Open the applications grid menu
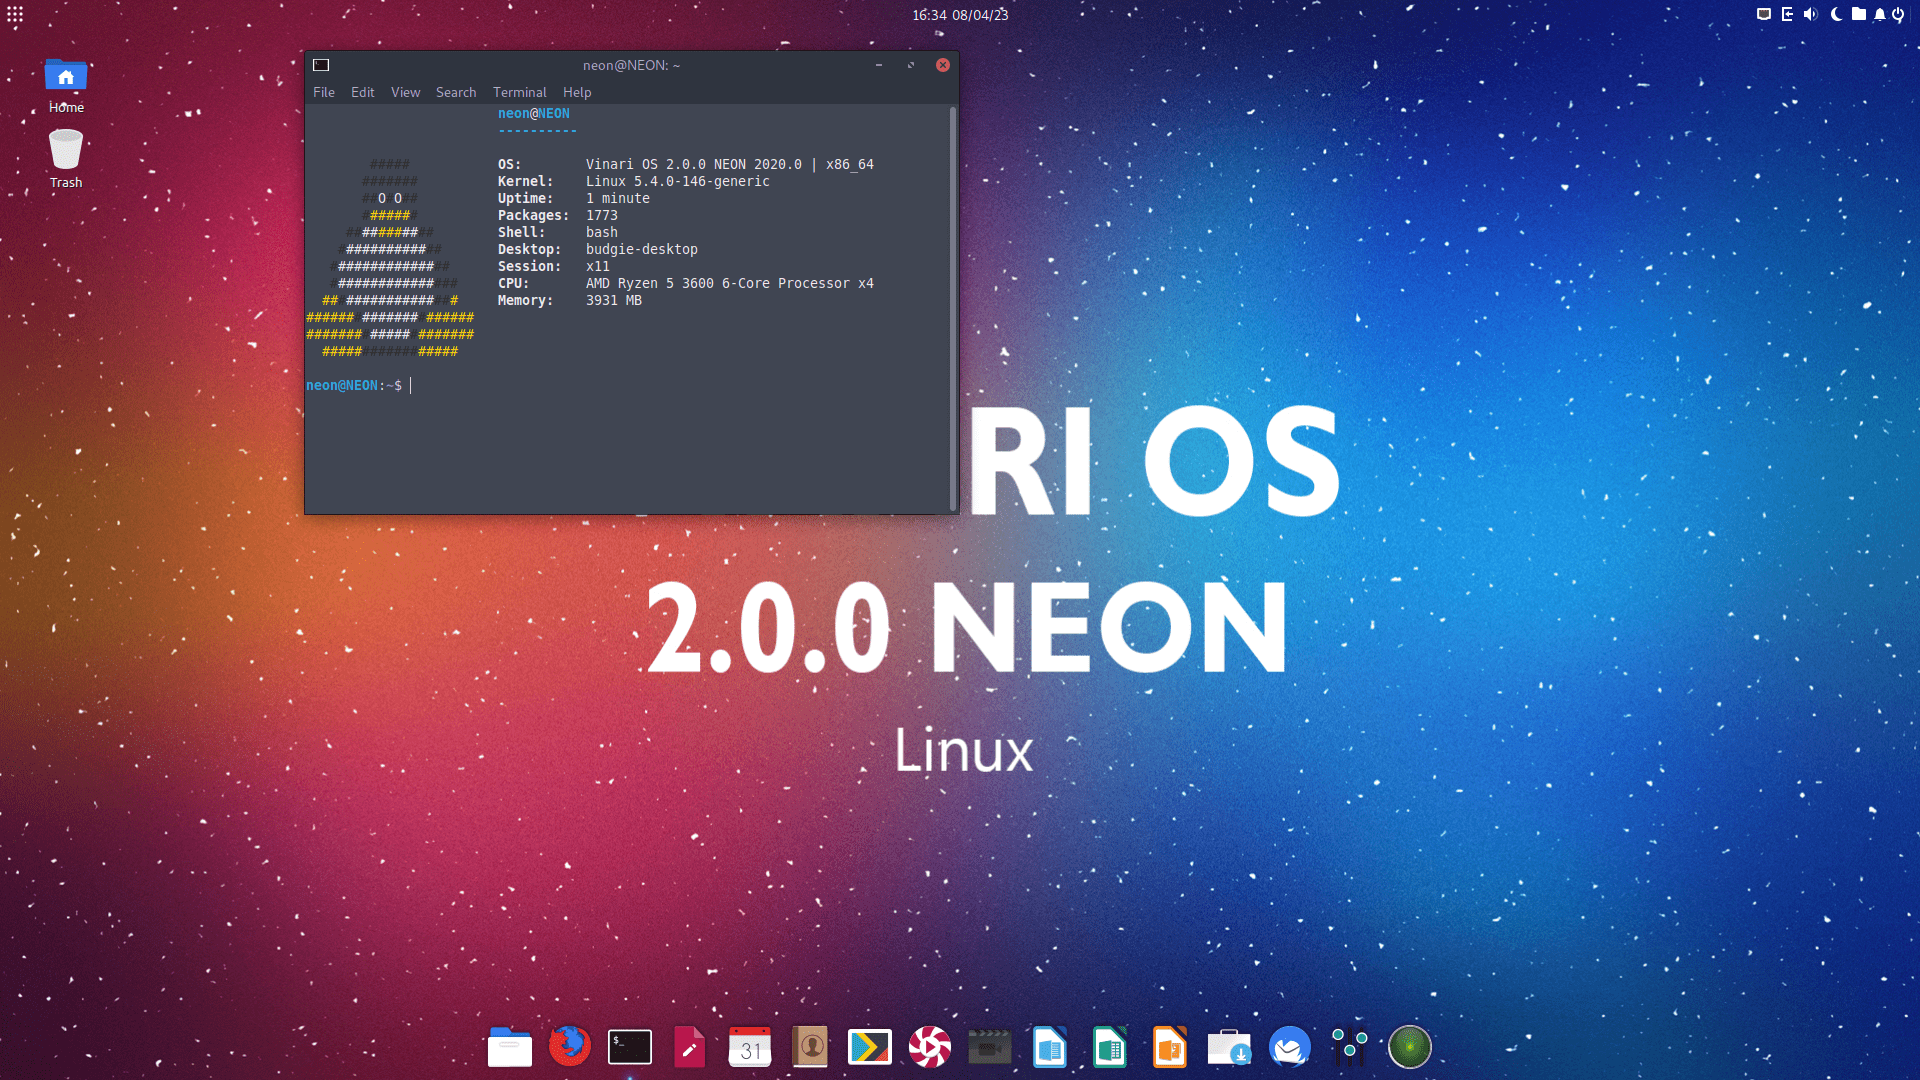This screenshot has height=1080, width=1920. click(15, 14)
